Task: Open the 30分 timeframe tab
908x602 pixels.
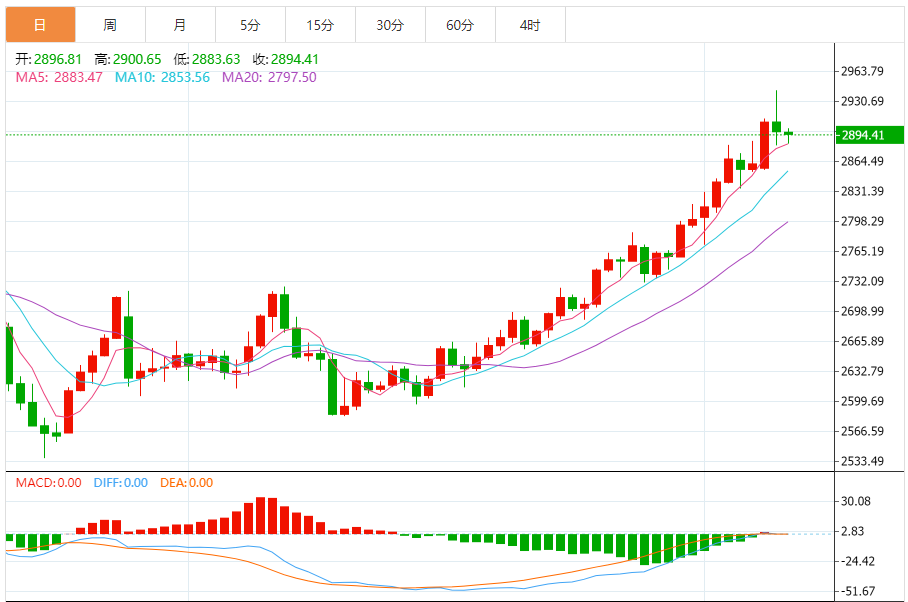Action: 390,25
